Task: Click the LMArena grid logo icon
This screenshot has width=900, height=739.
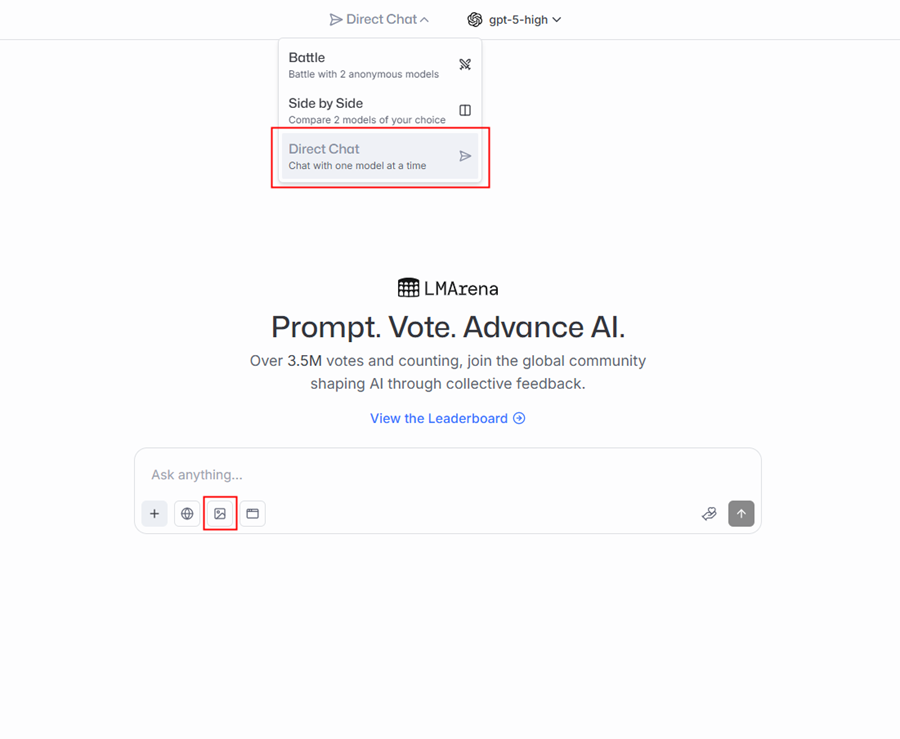Action: [x=408, y=288]
